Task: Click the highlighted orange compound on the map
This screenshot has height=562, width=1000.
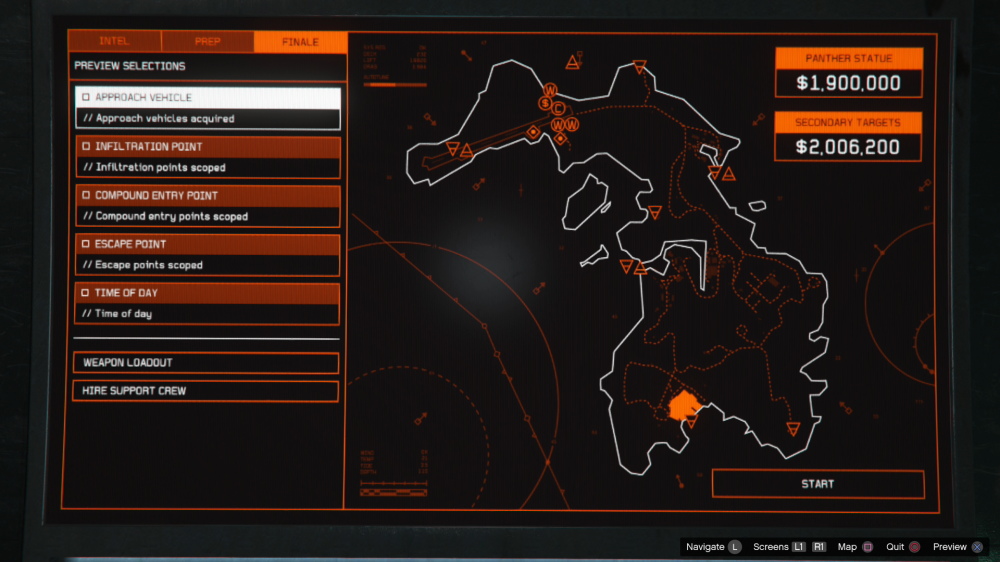Action: (x=684, y=405)
